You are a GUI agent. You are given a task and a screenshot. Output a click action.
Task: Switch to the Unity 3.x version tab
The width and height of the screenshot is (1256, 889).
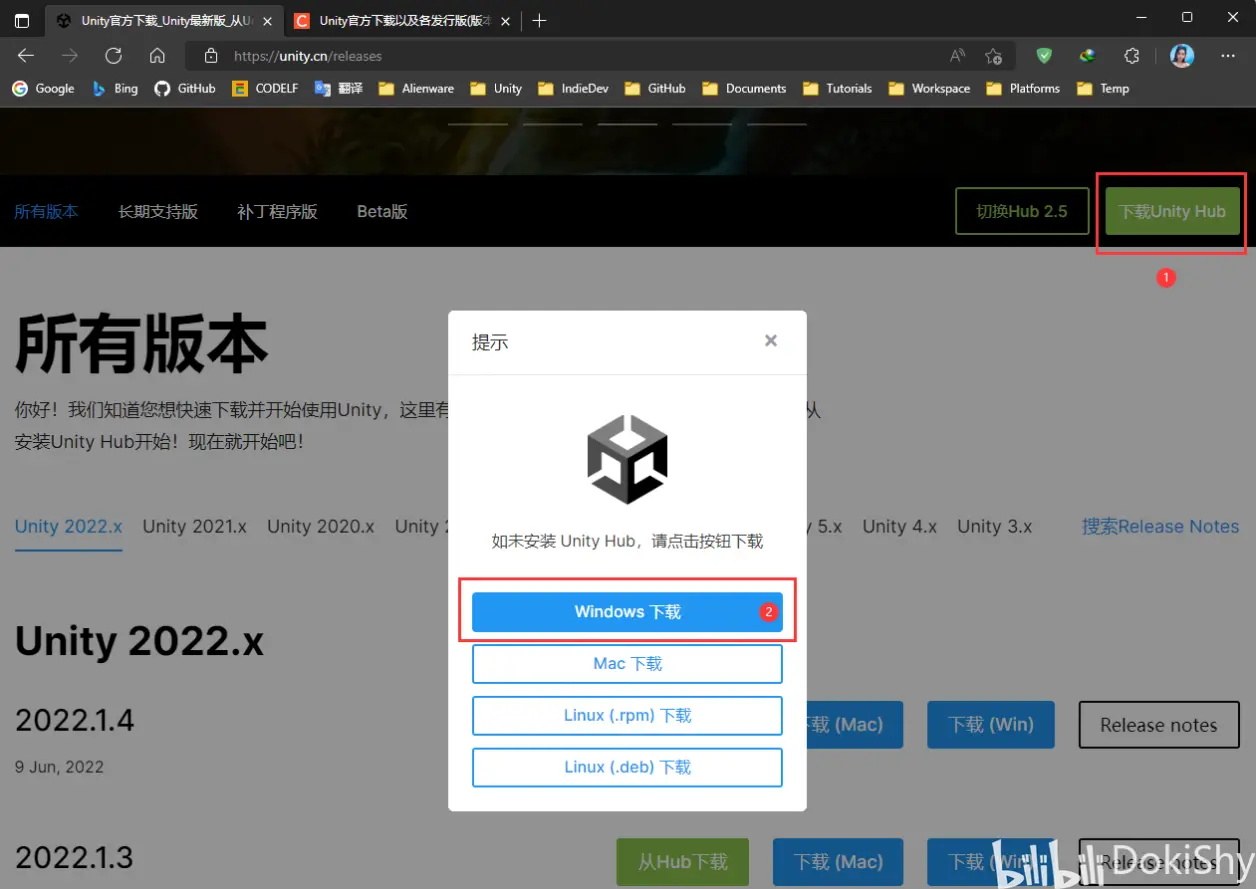[995, 526]
